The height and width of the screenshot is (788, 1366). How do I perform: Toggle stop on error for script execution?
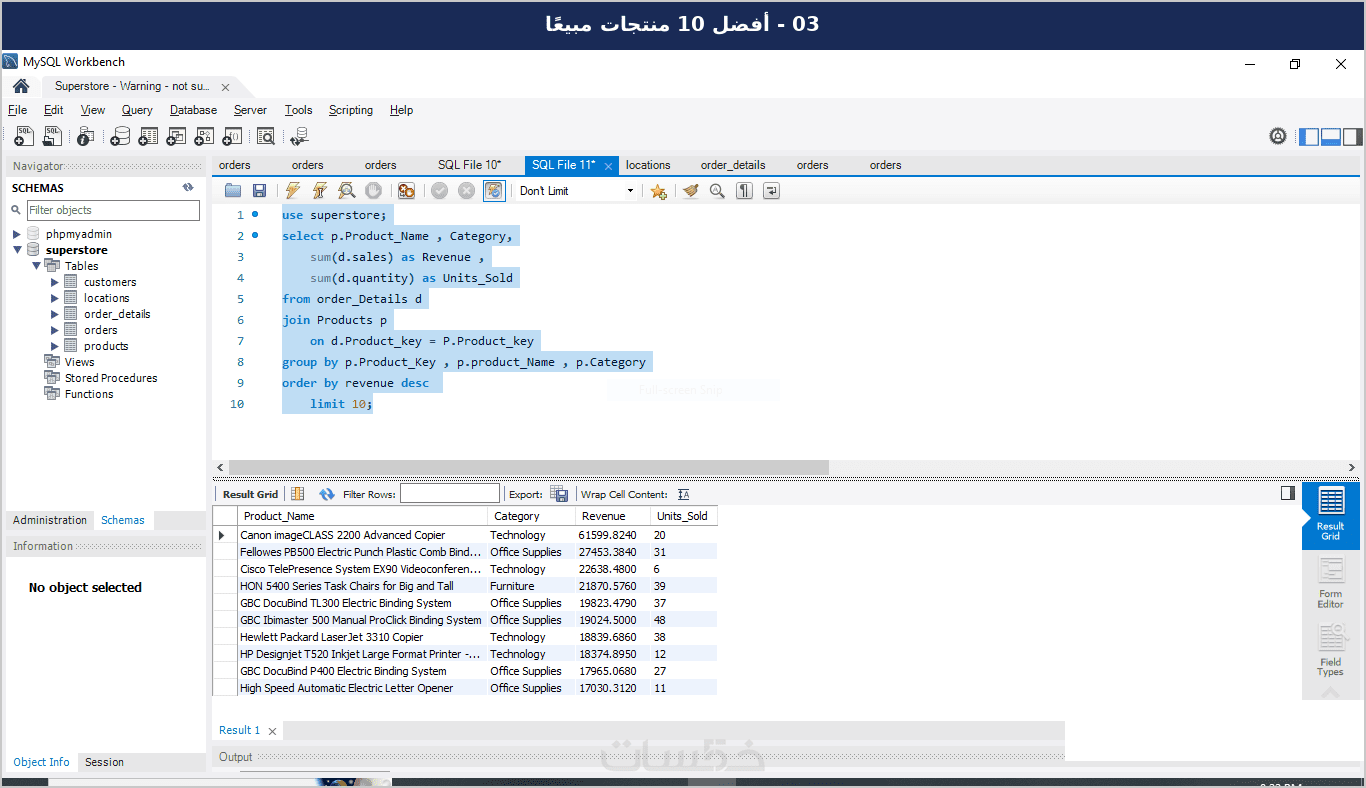click(406, 191)
